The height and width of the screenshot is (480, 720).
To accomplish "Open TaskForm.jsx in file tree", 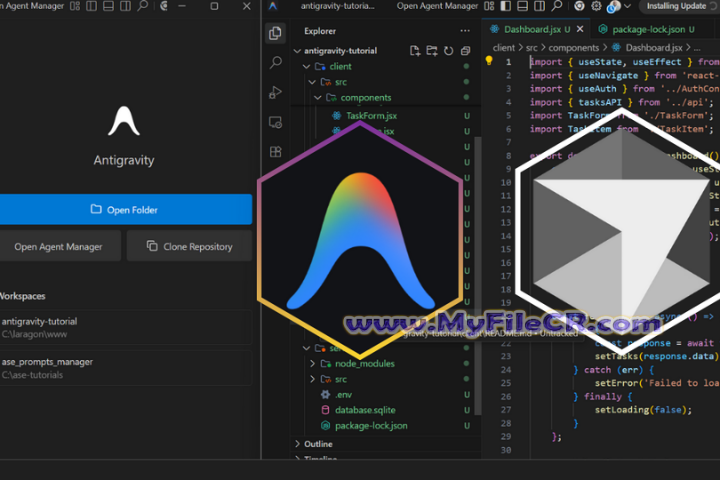I will [371, 116].
